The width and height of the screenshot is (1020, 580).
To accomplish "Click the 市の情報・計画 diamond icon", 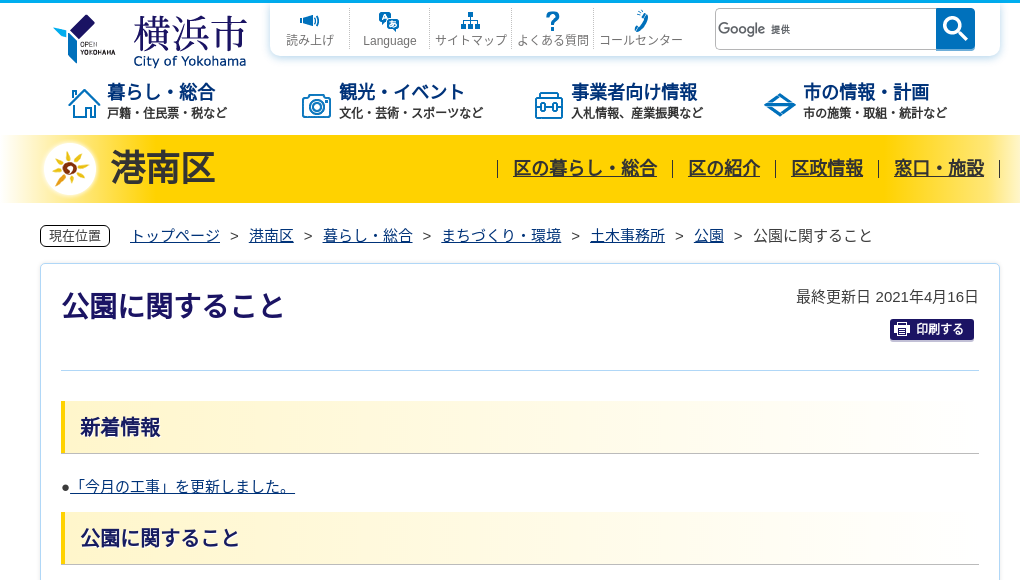I will (x=779, y=104).
